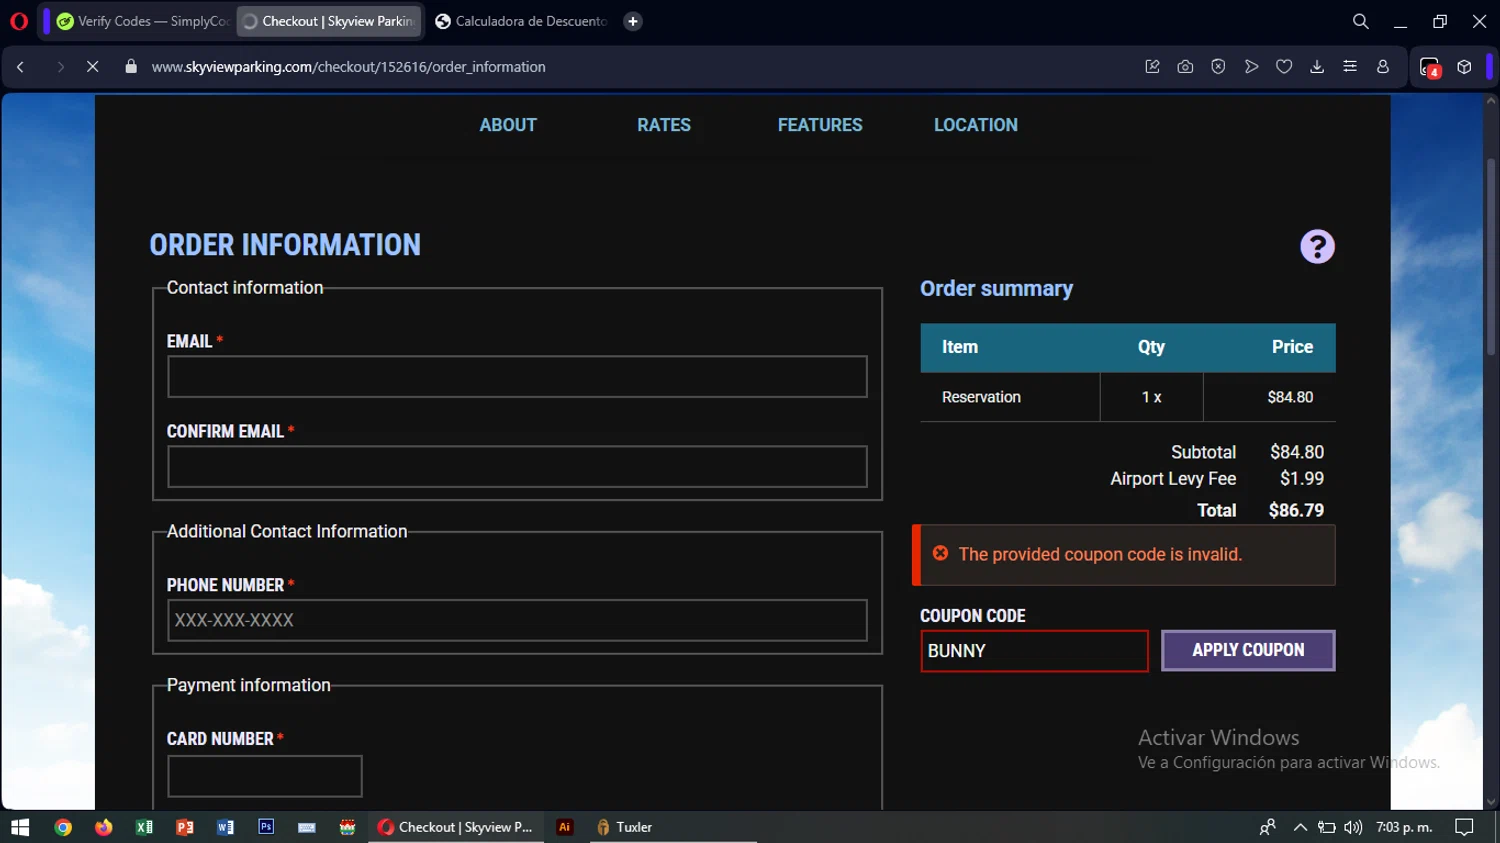Click the EMAIL input field
The width and height of the screenshot is (1500, 843).
[517, 377]
